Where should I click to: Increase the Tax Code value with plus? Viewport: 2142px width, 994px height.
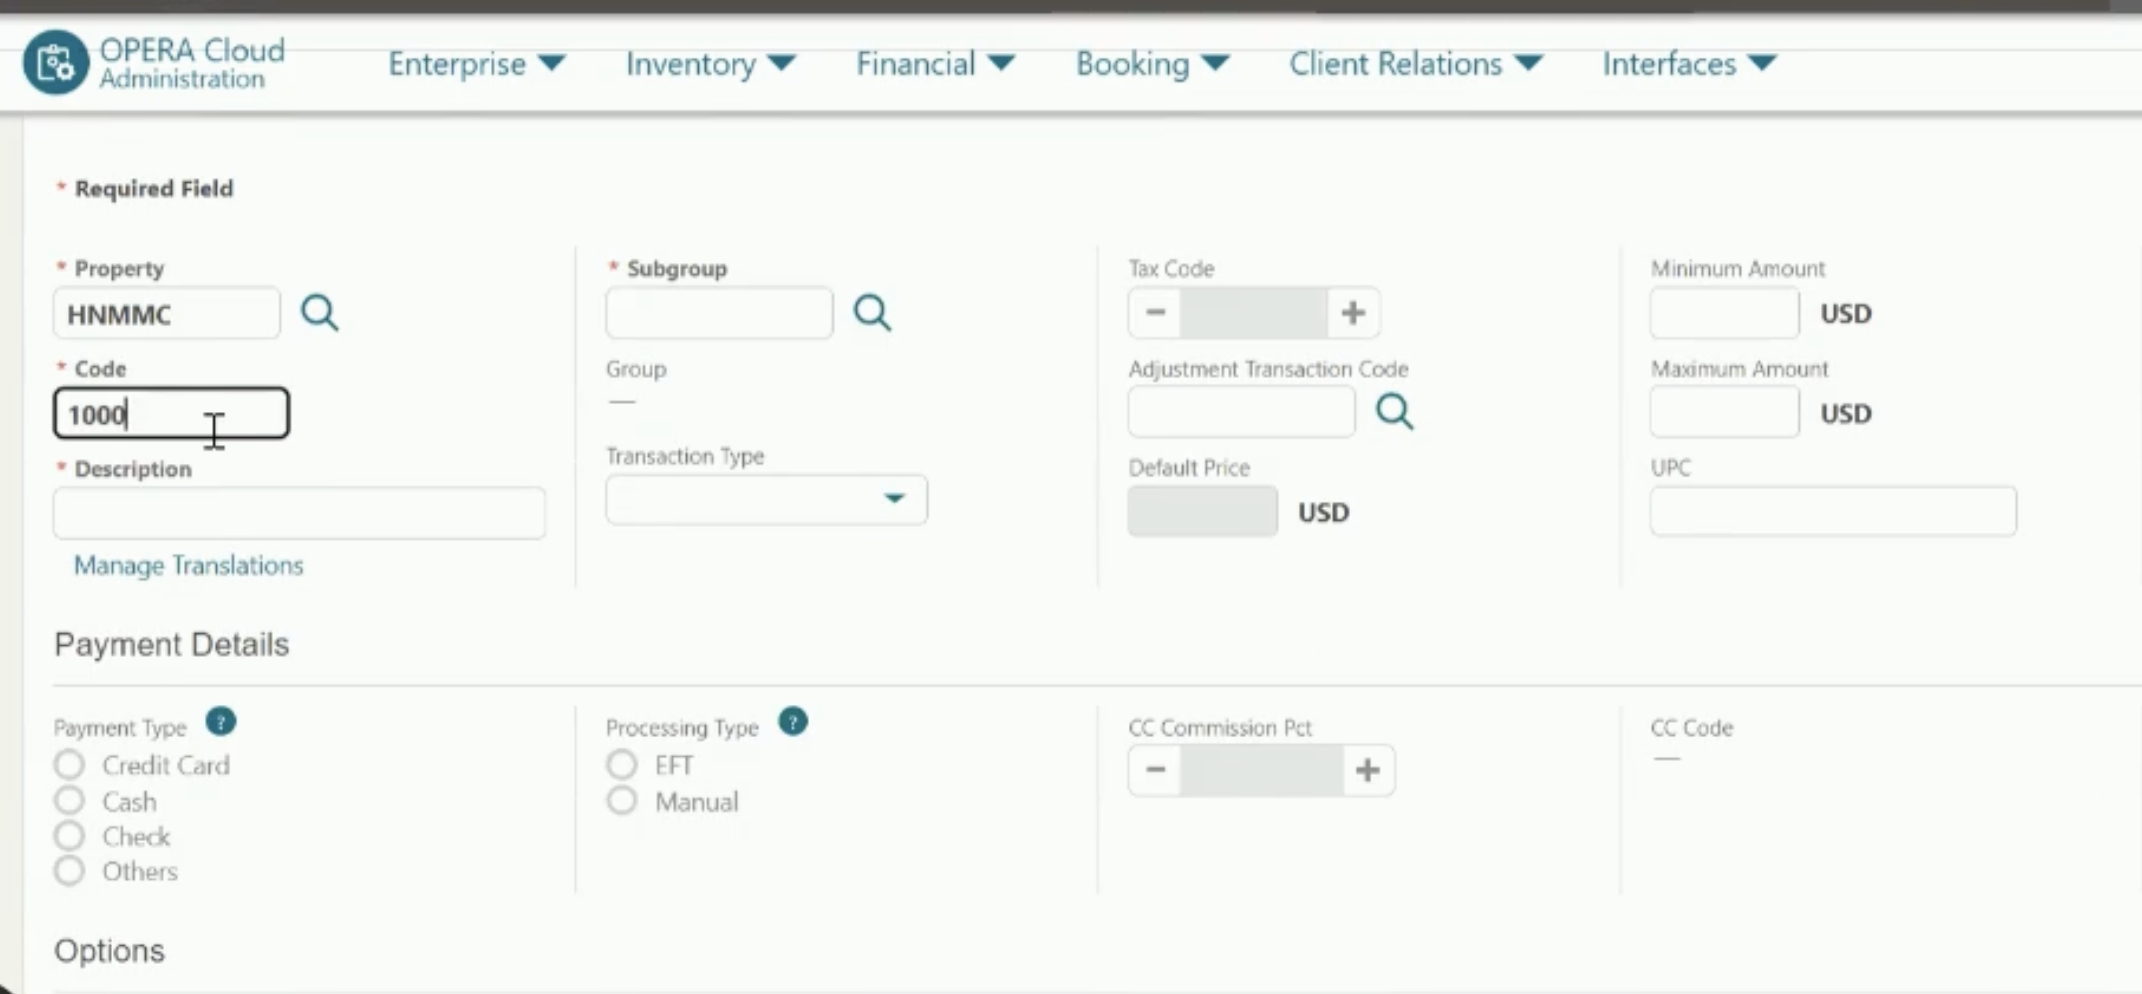(1353, 313)
